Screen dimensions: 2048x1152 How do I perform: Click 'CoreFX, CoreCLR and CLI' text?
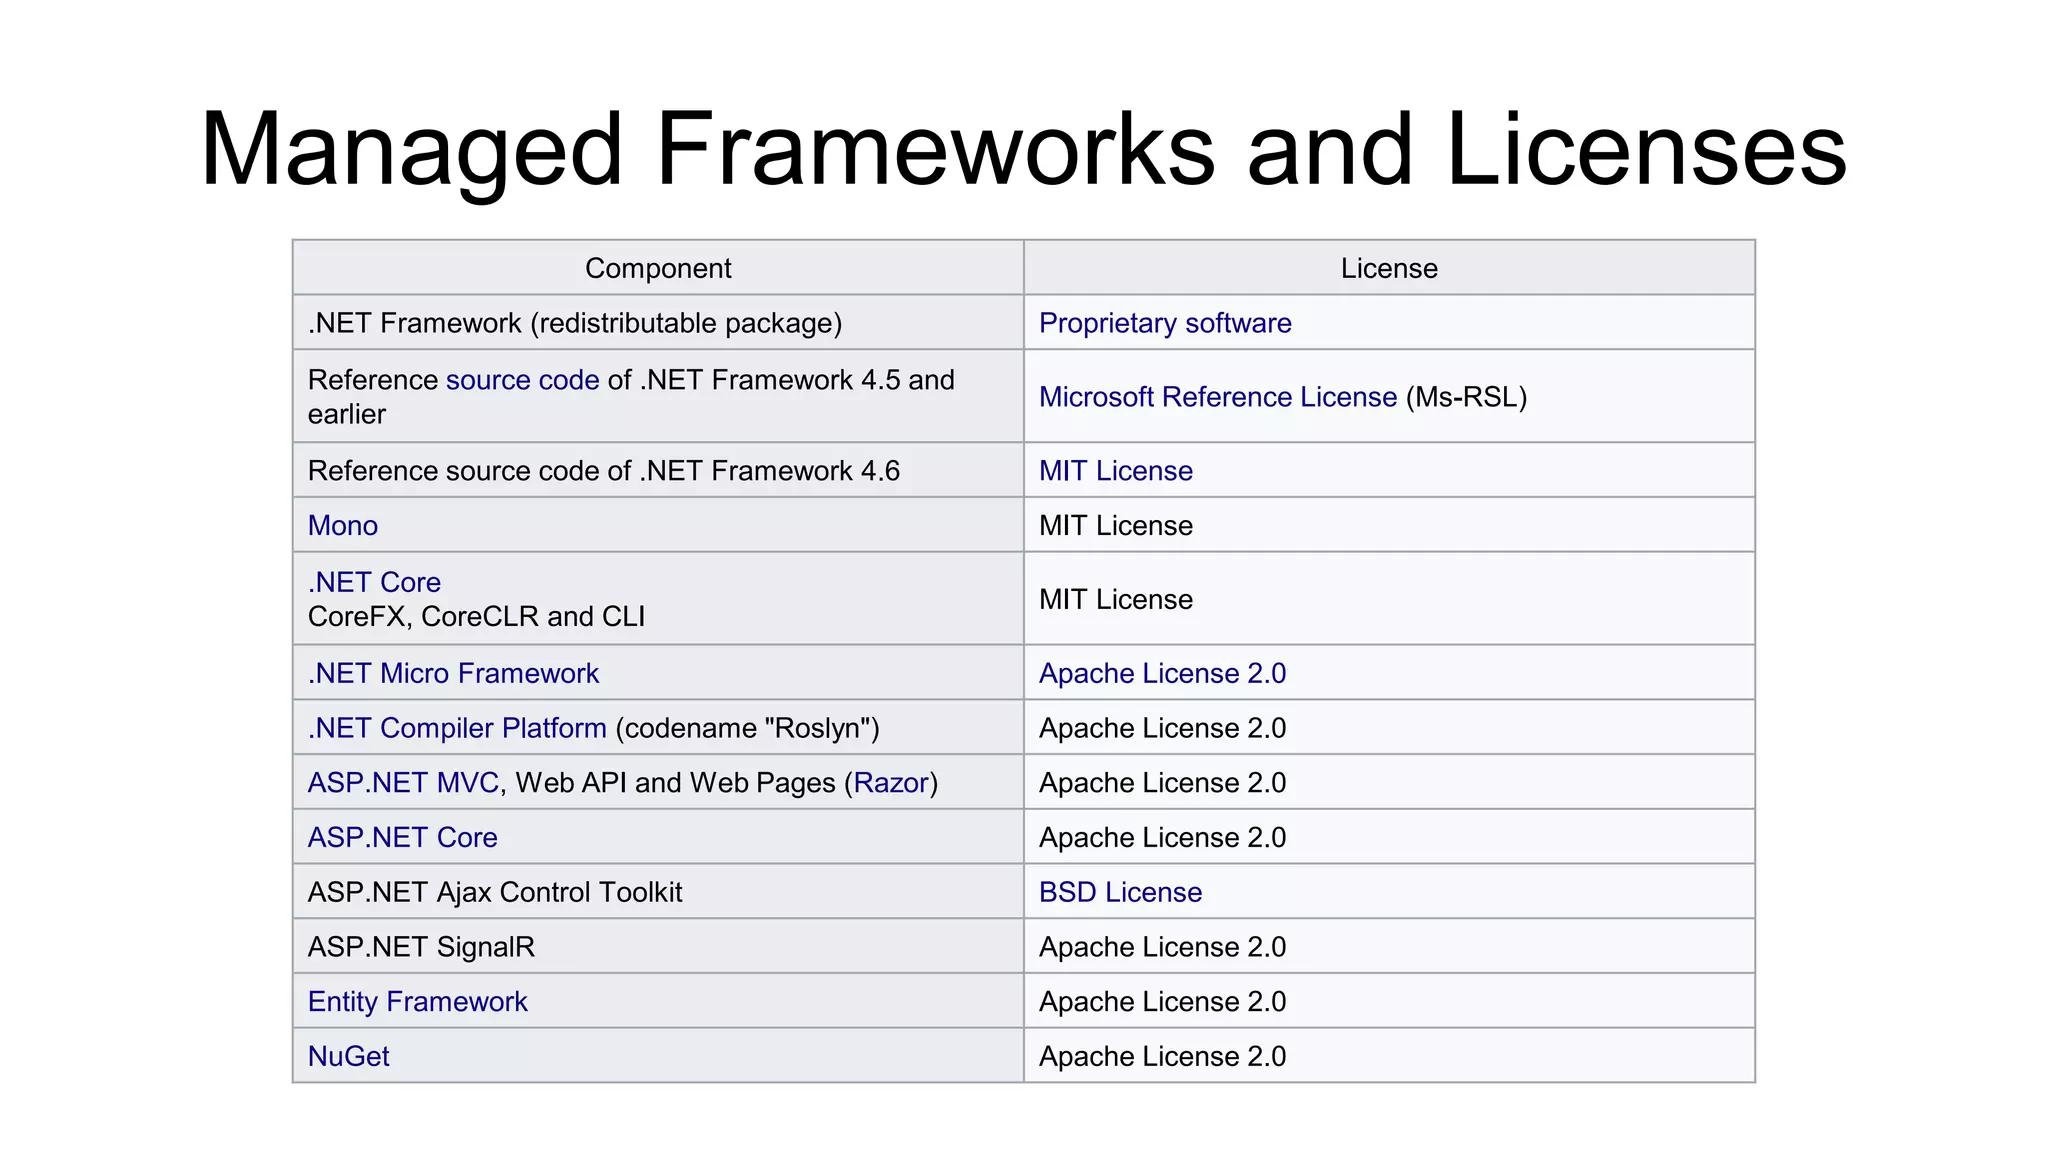(x=476, y=616)
